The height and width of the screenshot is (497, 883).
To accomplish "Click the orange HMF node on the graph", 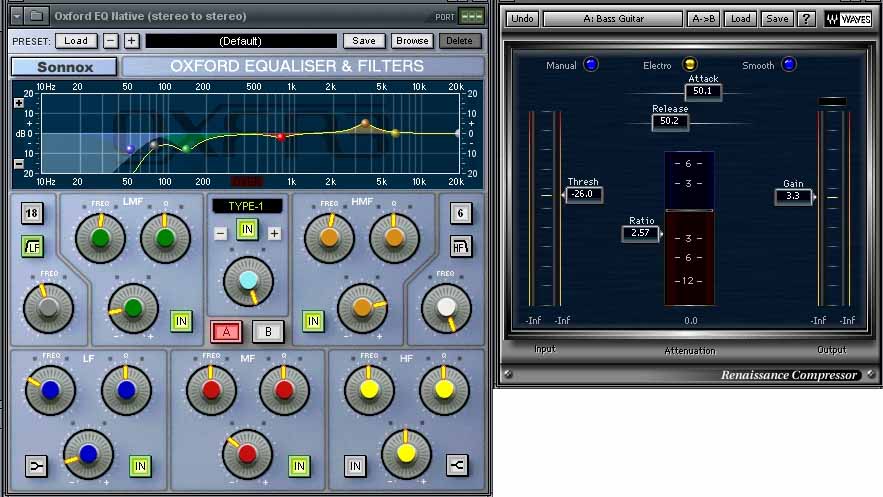I will (365, 123).
